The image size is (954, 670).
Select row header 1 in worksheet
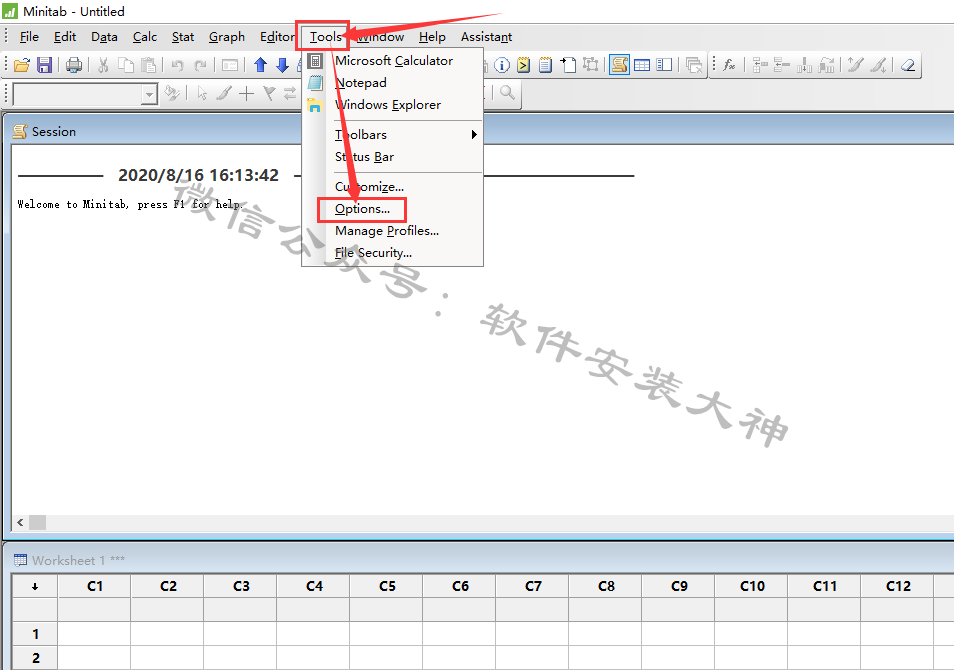(35, 633)
